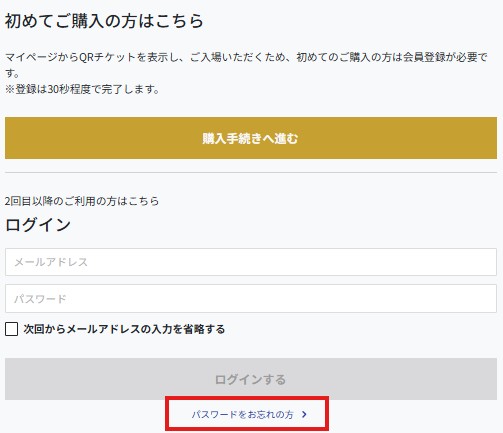Click the マイページからQRチケット description paragraph
The height and width of the screenshot is (433, 503).
click(x=246, y=65)
